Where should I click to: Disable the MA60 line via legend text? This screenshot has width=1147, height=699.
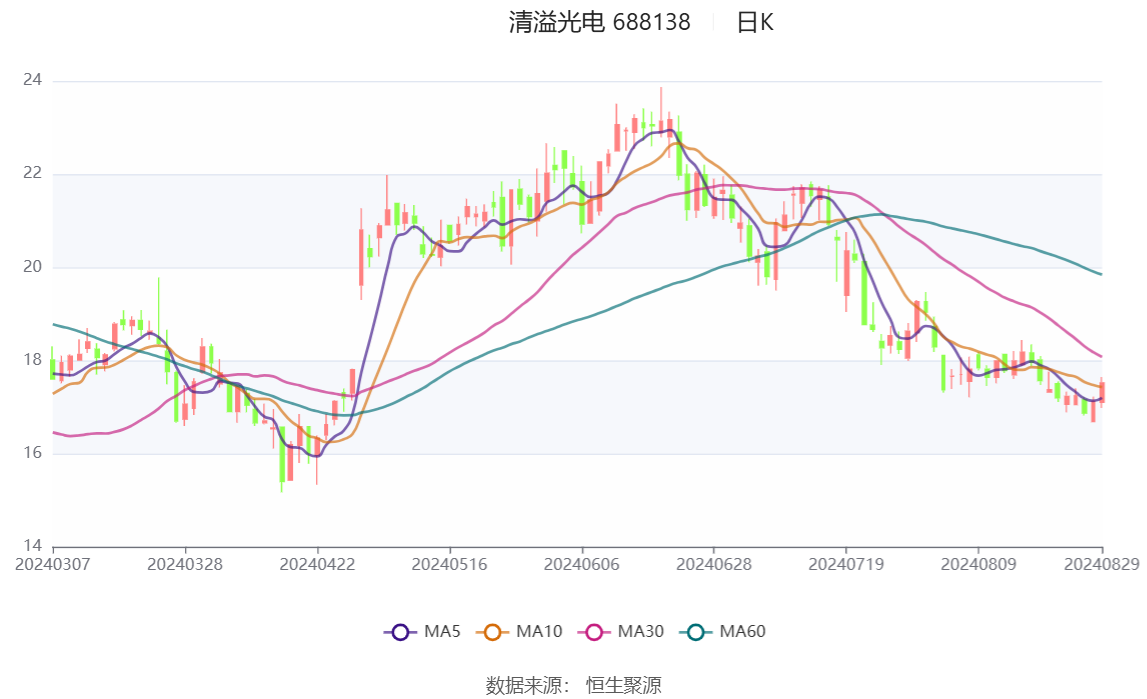point(742,632)
